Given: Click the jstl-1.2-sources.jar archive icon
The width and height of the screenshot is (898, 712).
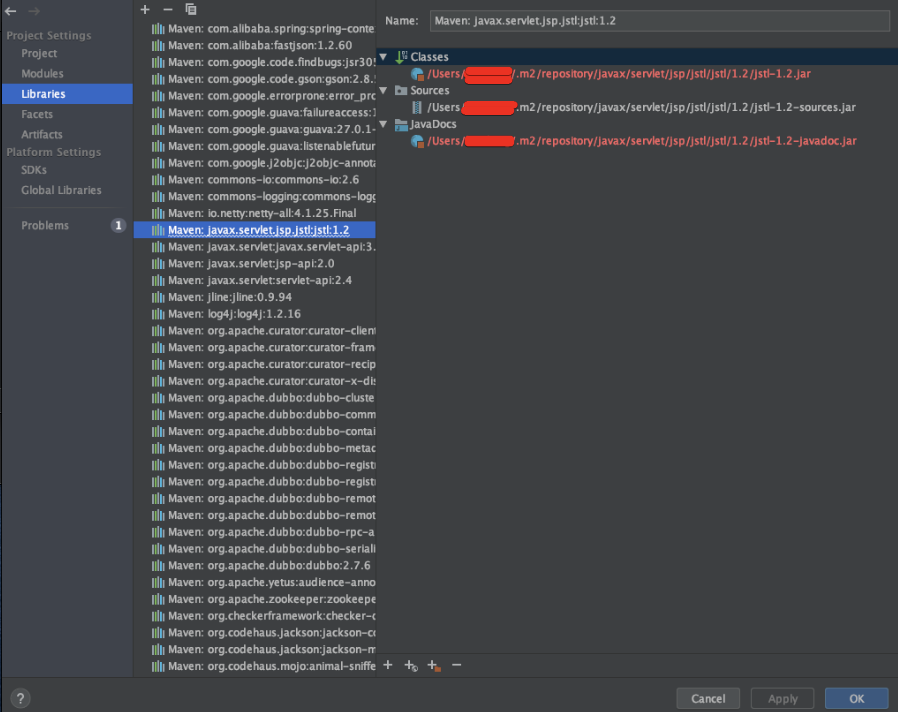Looking at the screenshot, I should coord(417,107).
